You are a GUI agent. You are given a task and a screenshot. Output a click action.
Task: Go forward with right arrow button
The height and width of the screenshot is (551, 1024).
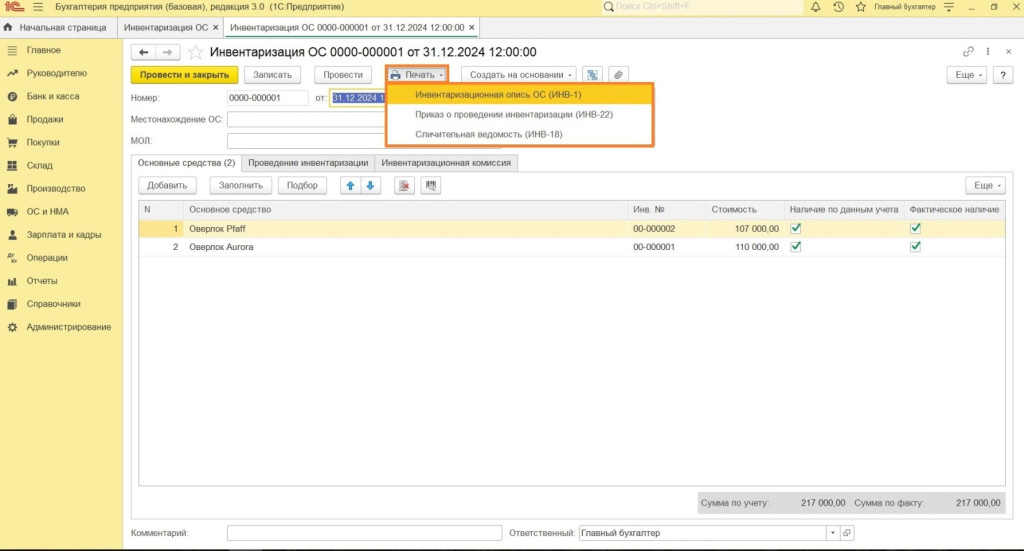(168, 52)
